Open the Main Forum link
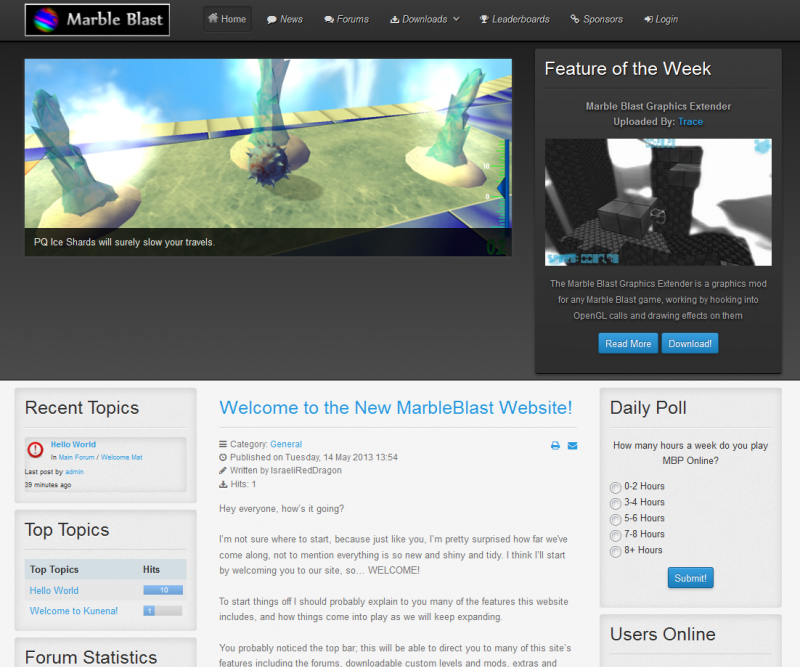800x667 pixels. pyautogui.click(x=77, y=457)
